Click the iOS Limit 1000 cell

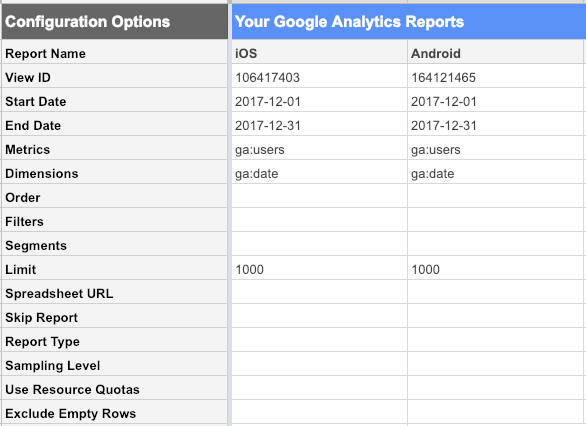319,269
